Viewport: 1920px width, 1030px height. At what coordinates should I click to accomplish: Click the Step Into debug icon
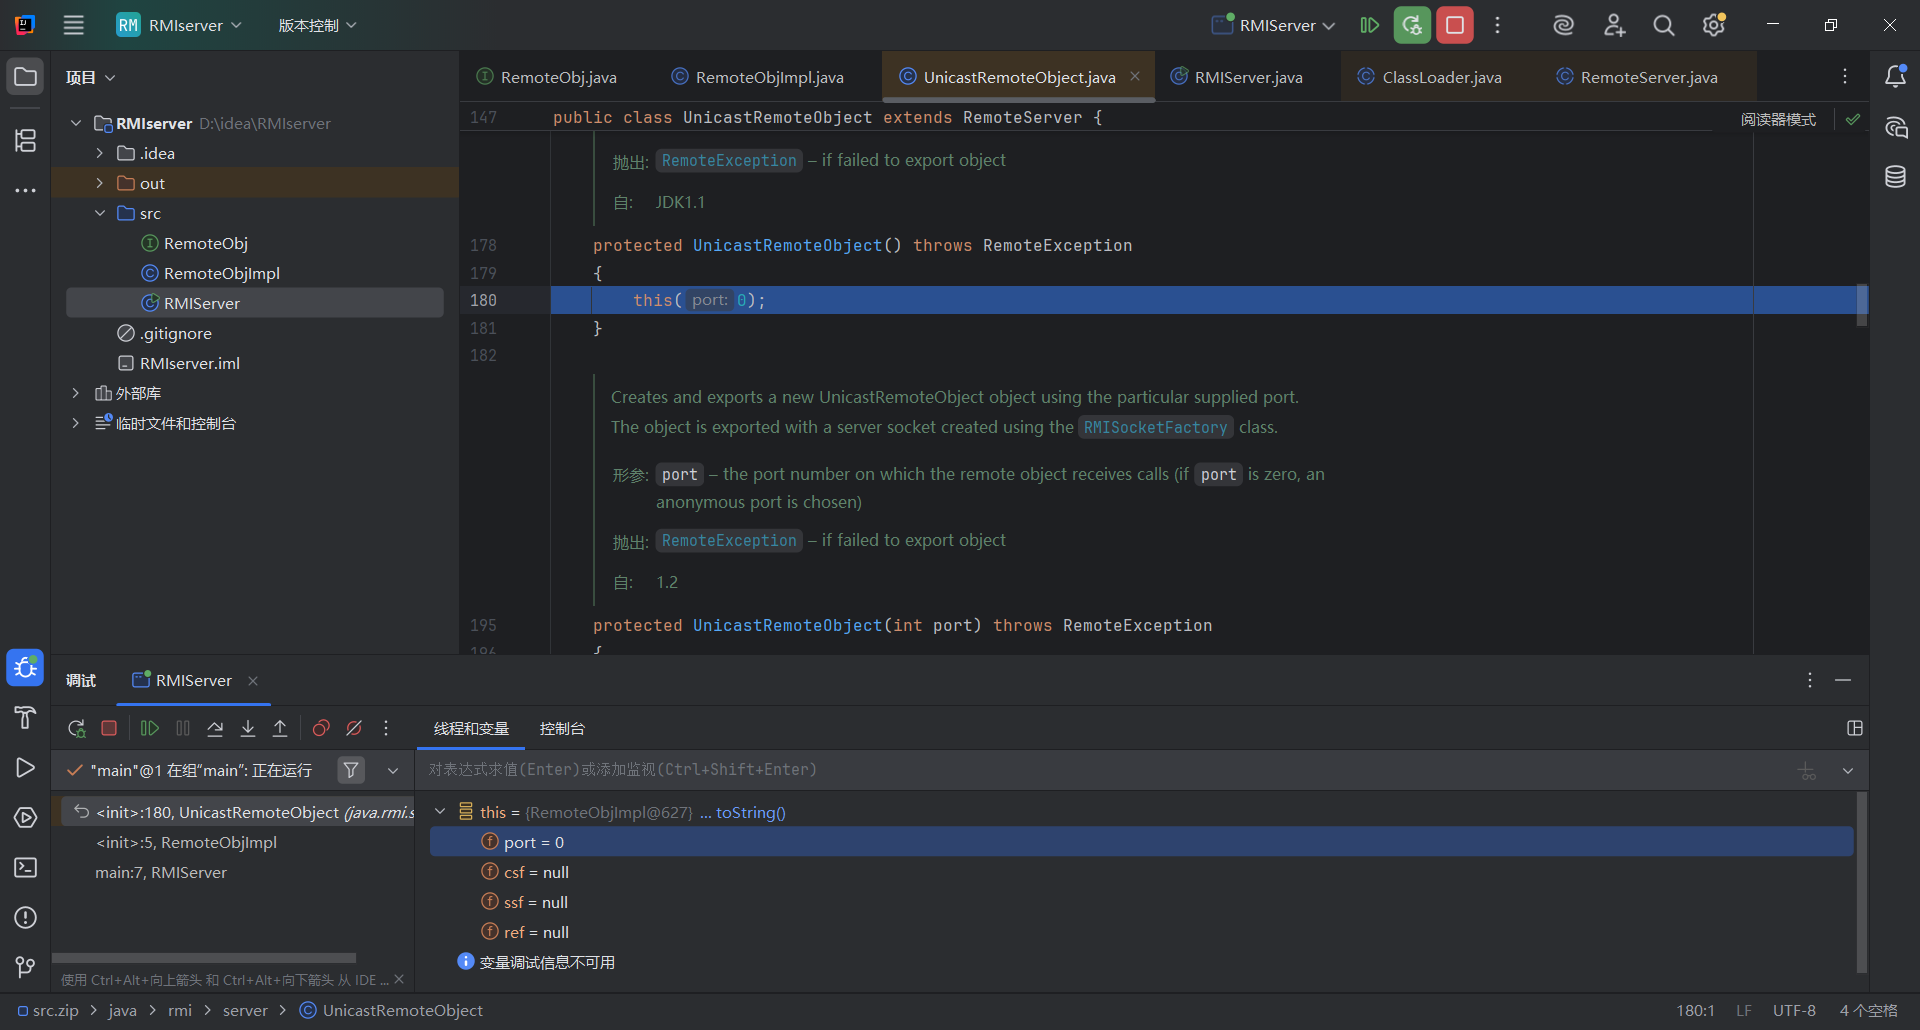[x=248, y=728]
